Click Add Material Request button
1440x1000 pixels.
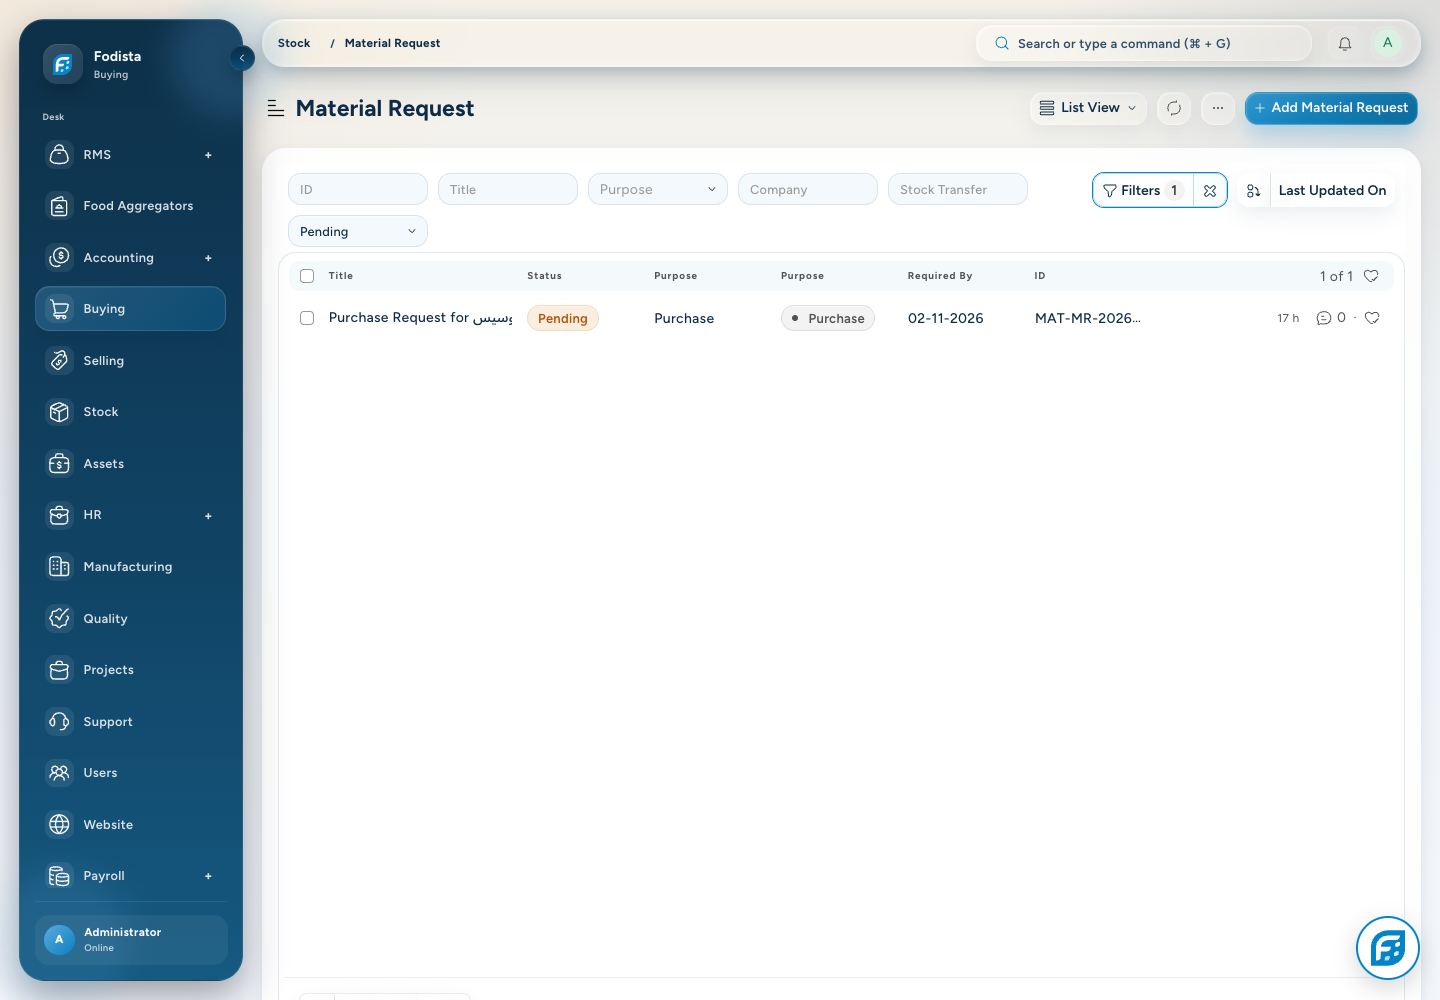click(x=1331, y=108)
